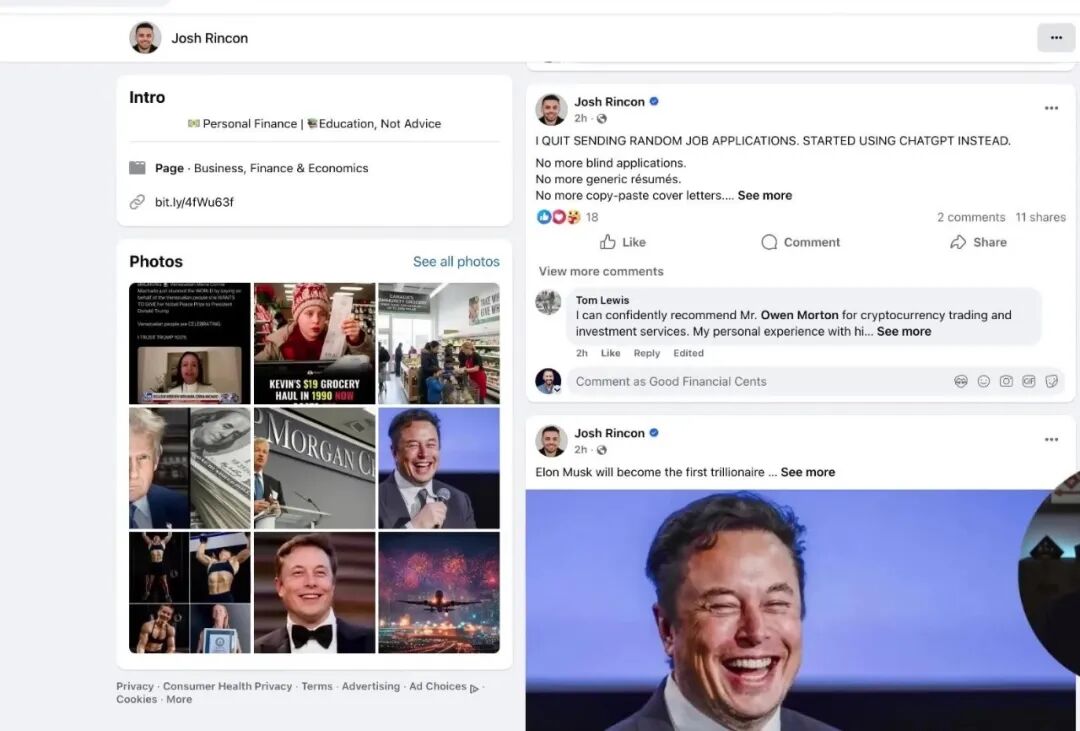Viewport: 1080px width, 731px height.
Task: Open Kevin's $19 grocery haul photo thumbnail
Action: (x=314, y=343)
